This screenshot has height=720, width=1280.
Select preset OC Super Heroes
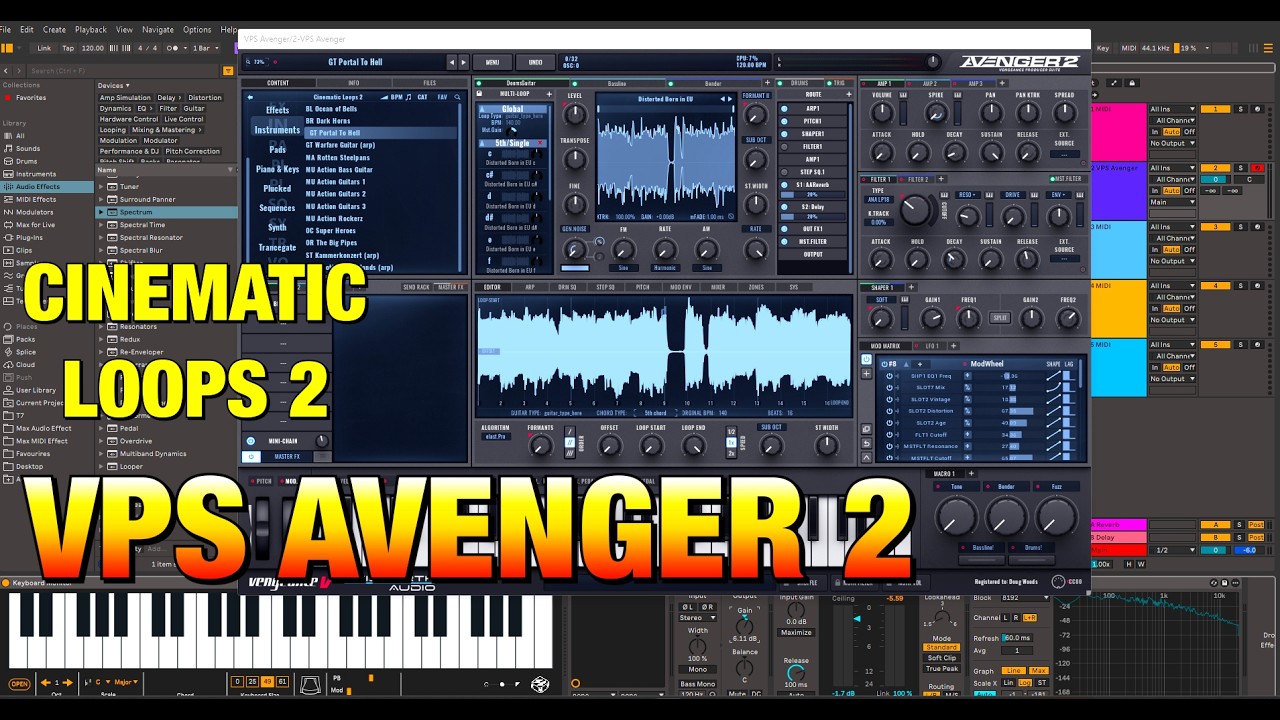pos(331,230)
